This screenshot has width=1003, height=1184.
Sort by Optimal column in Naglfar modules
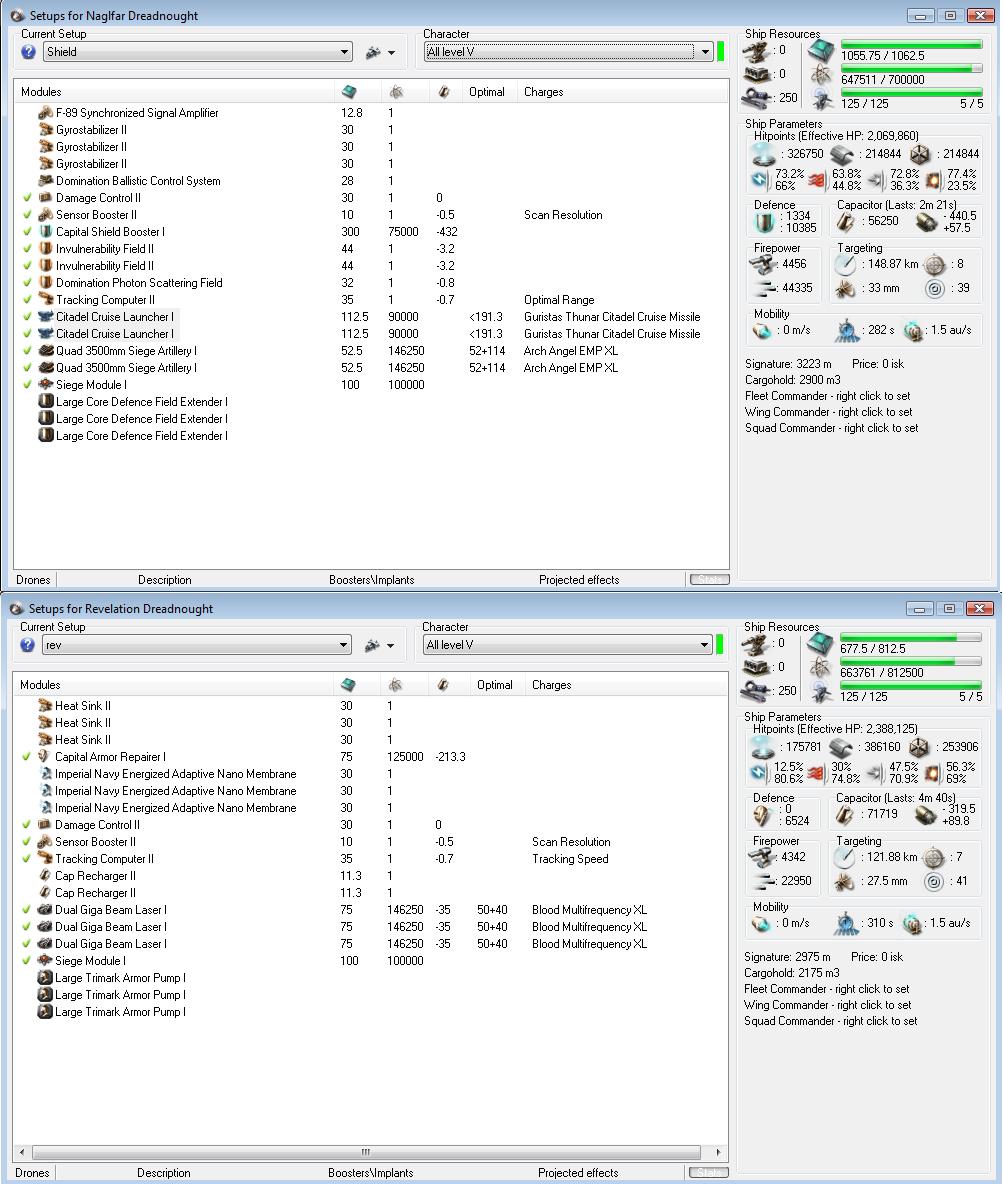coord(486,91)
